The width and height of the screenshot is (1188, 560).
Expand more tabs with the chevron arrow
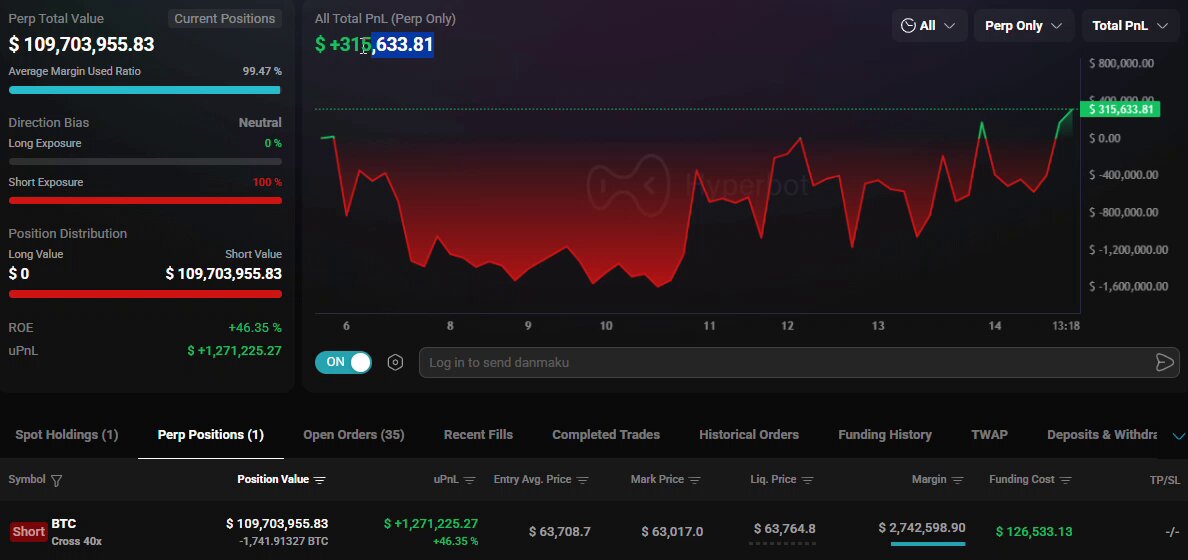tap(1178, 436)
